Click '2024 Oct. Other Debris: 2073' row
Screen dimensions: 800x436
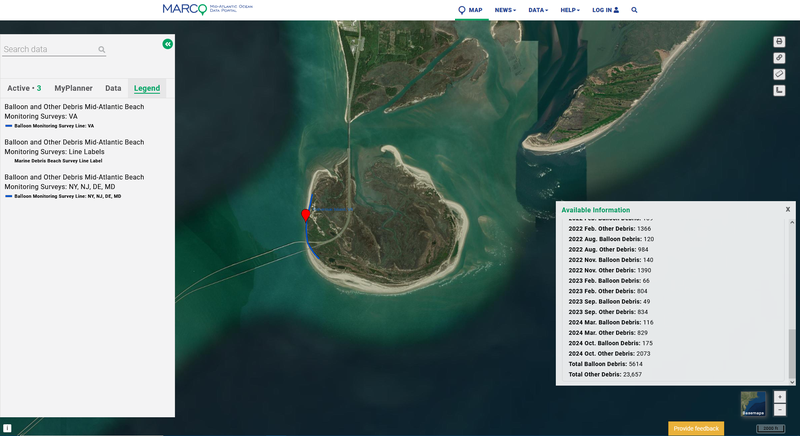point(609,353)
